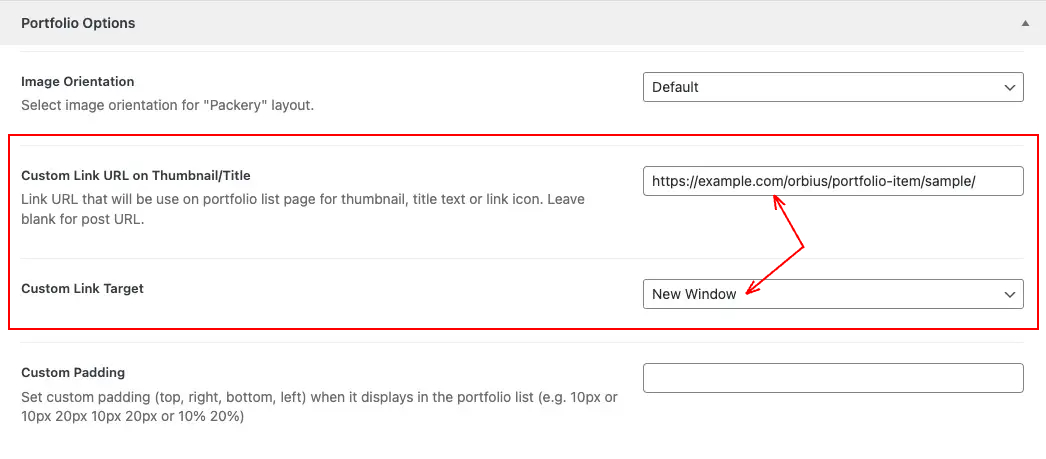Click the Custom Link Target chevron arrow
The image size is (1046, 459).
(1009, 294)
